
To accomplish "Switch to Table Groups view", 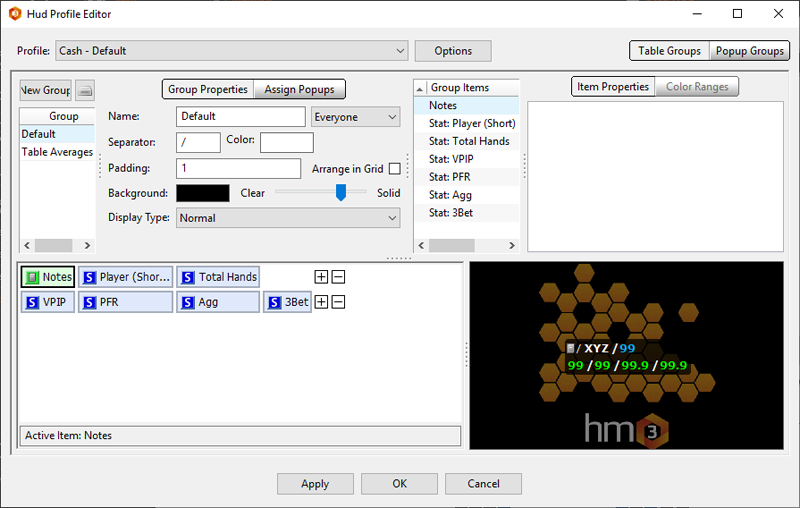I will (x=669, y=51).
